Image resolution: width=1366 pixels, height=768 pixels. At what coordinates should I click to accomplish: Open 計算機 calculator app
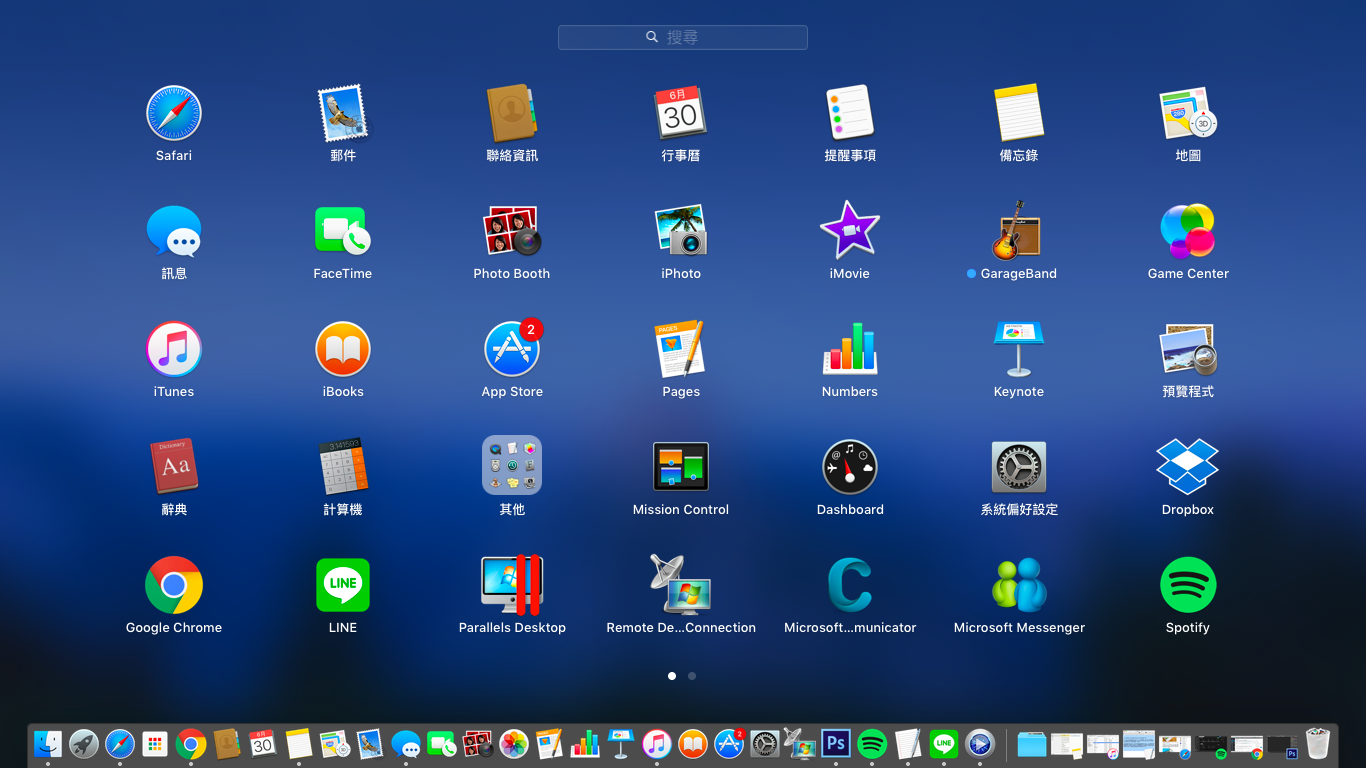click(x=343, y=467)
